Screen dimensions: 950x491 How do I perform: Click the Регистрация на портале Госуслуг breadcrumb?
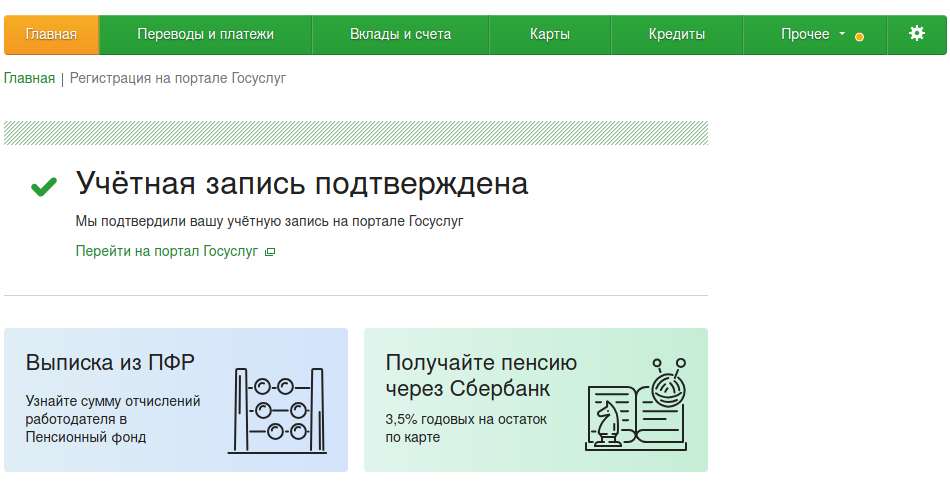pos(178,78)
